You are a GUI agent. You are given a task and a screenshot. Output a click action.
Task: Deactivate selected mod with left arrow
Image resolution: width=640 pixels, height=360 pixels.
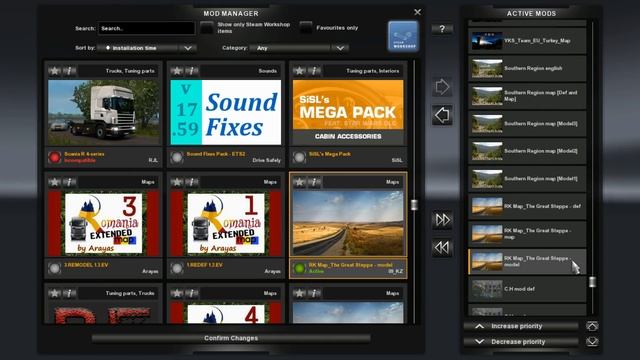point(442,115)
